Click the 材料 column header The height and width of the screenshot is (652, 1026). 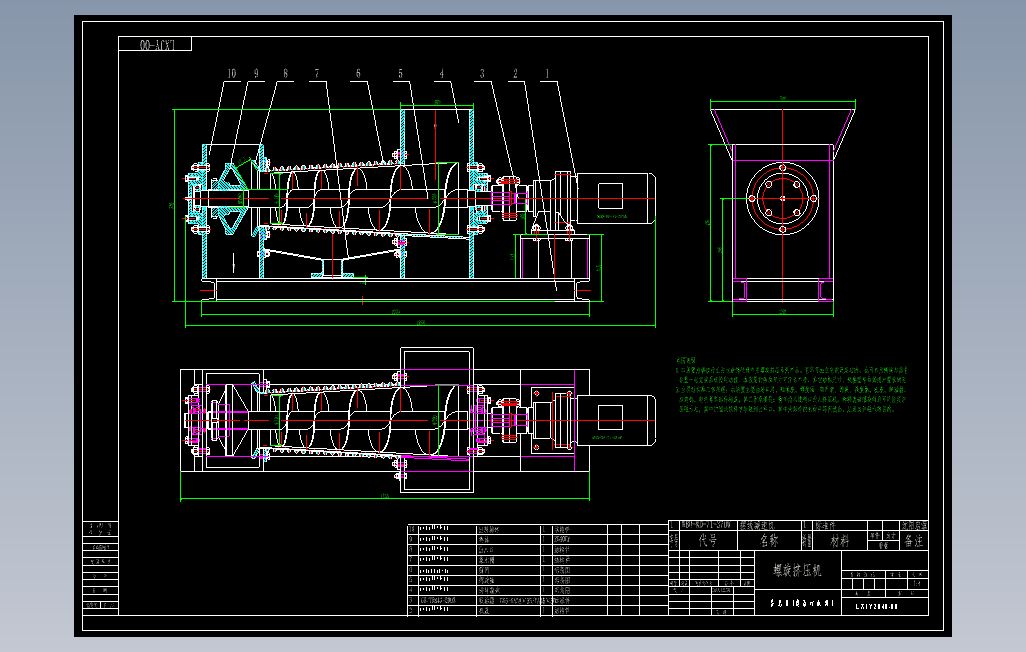pyautogui.click(x=840, y=540)
